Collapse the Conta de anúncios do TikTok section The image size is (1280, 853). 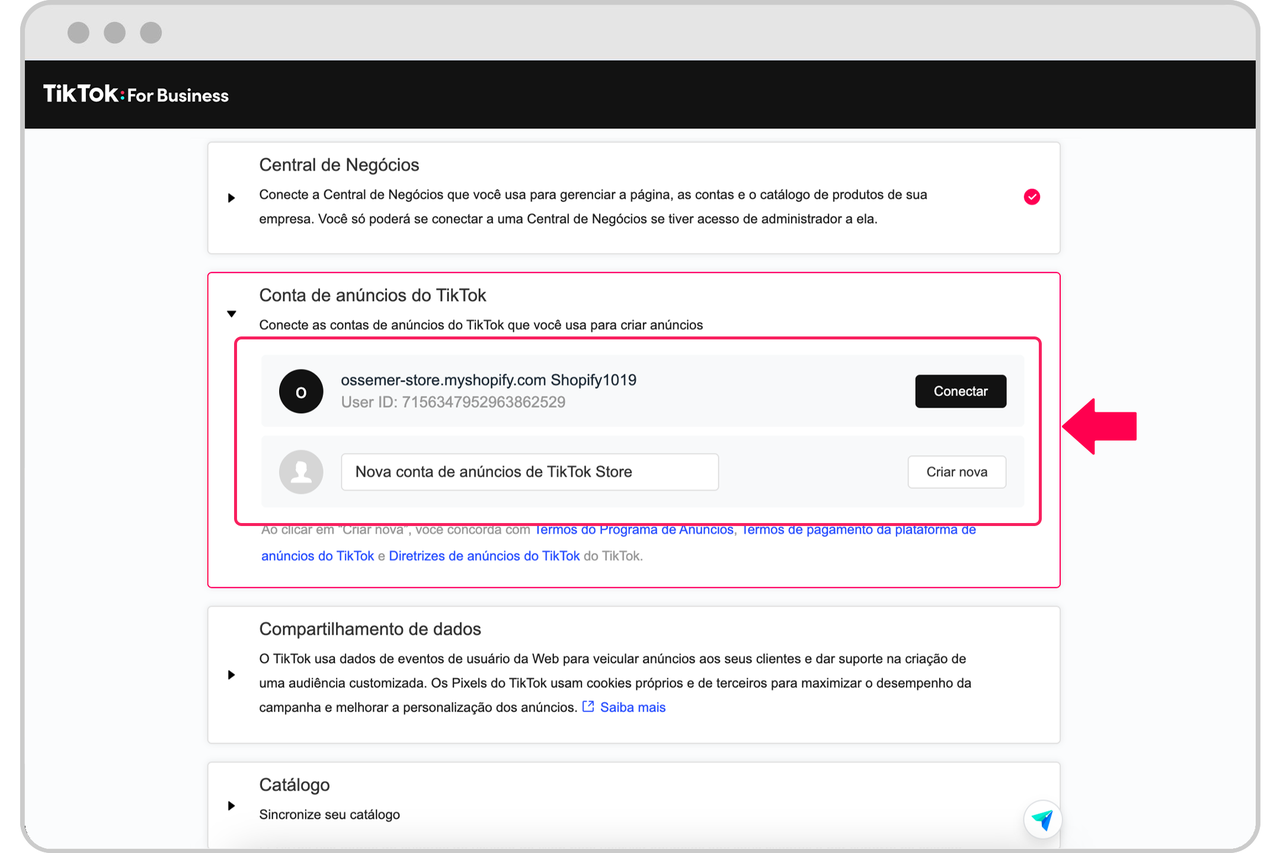[231, 314]
